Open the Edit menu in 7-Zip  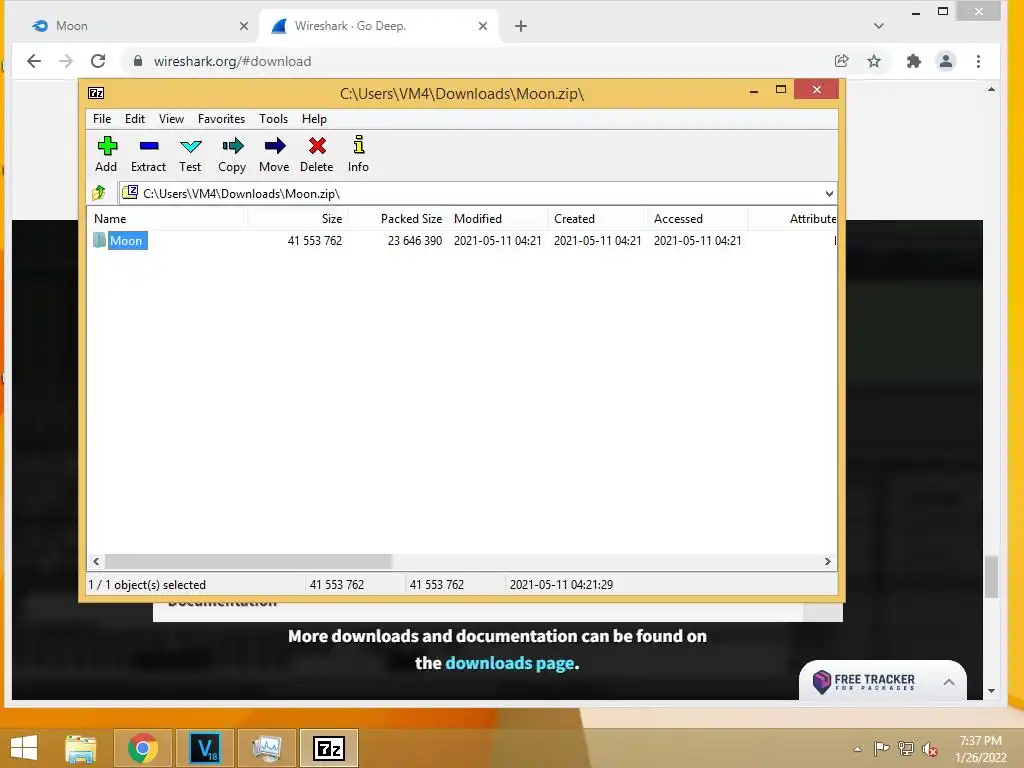click(x=135, y=119)
